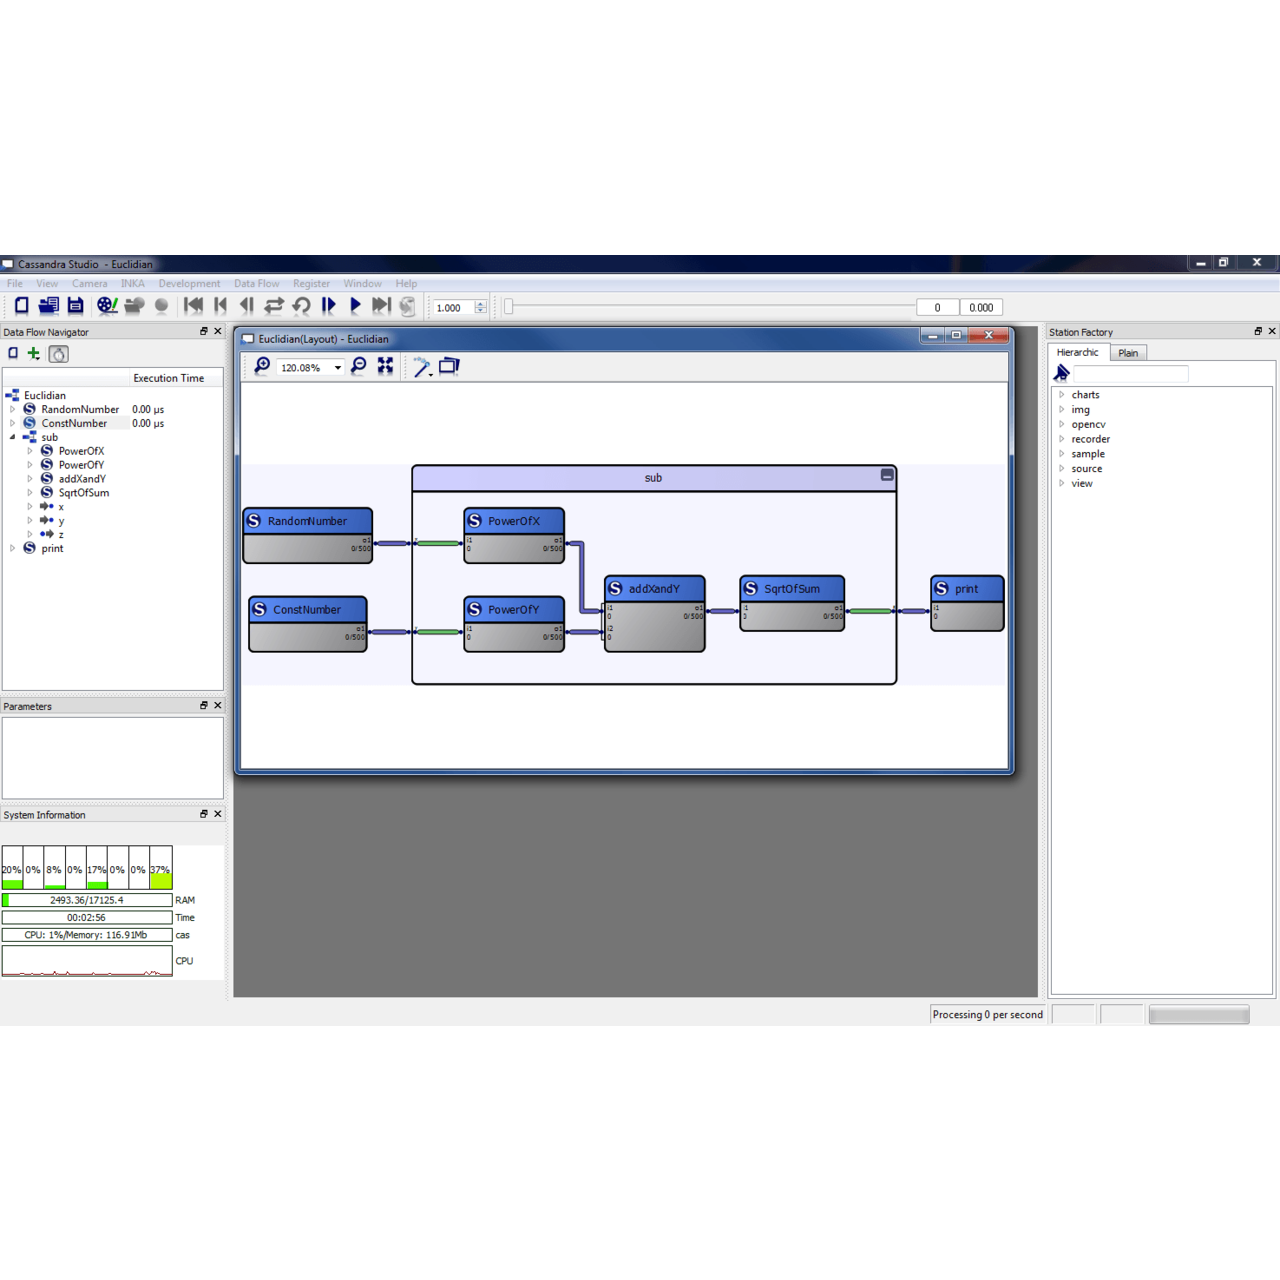Fit the data flow layout to window
The height and width of the screenshot is (1280, 1280).
point(385,367)
